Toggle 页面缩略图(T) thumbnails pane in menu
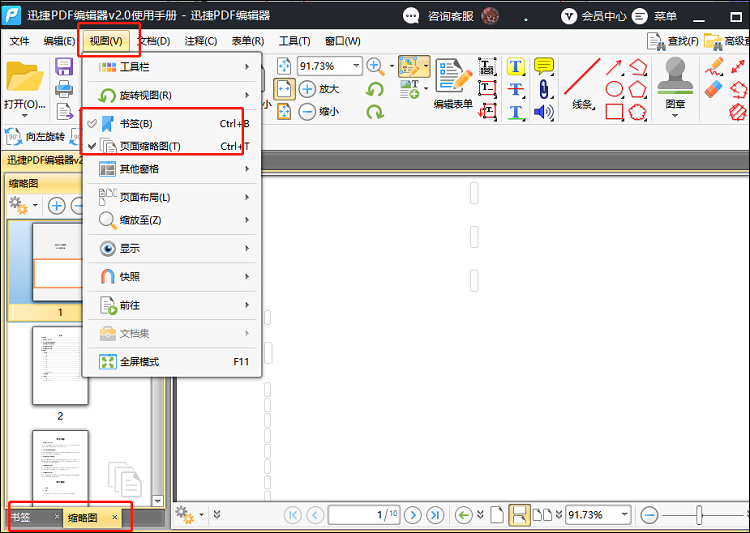 [172, 146]
